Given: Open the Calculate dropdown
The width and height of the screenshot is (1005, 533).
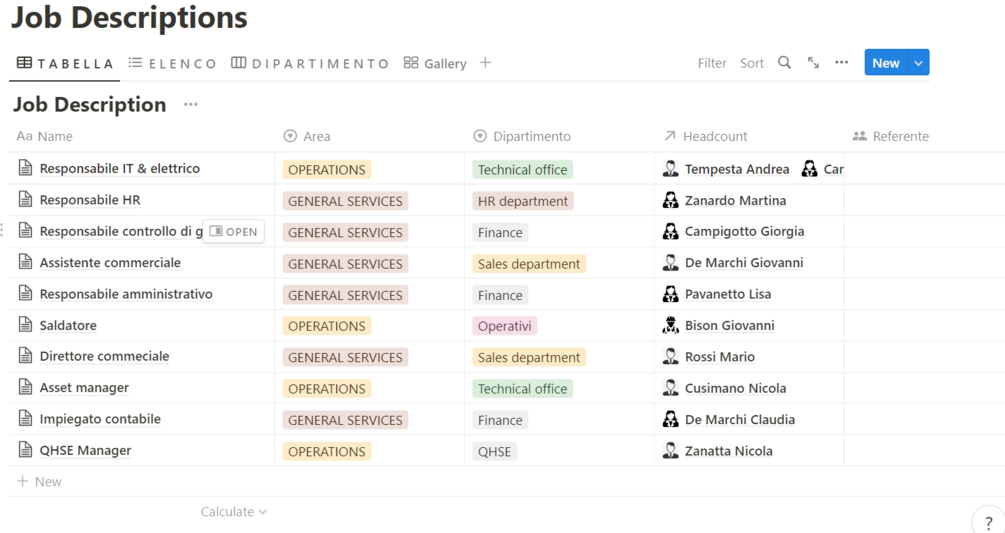Looking at the screenshot, I should pyautogui.click(x=234, y=512).
